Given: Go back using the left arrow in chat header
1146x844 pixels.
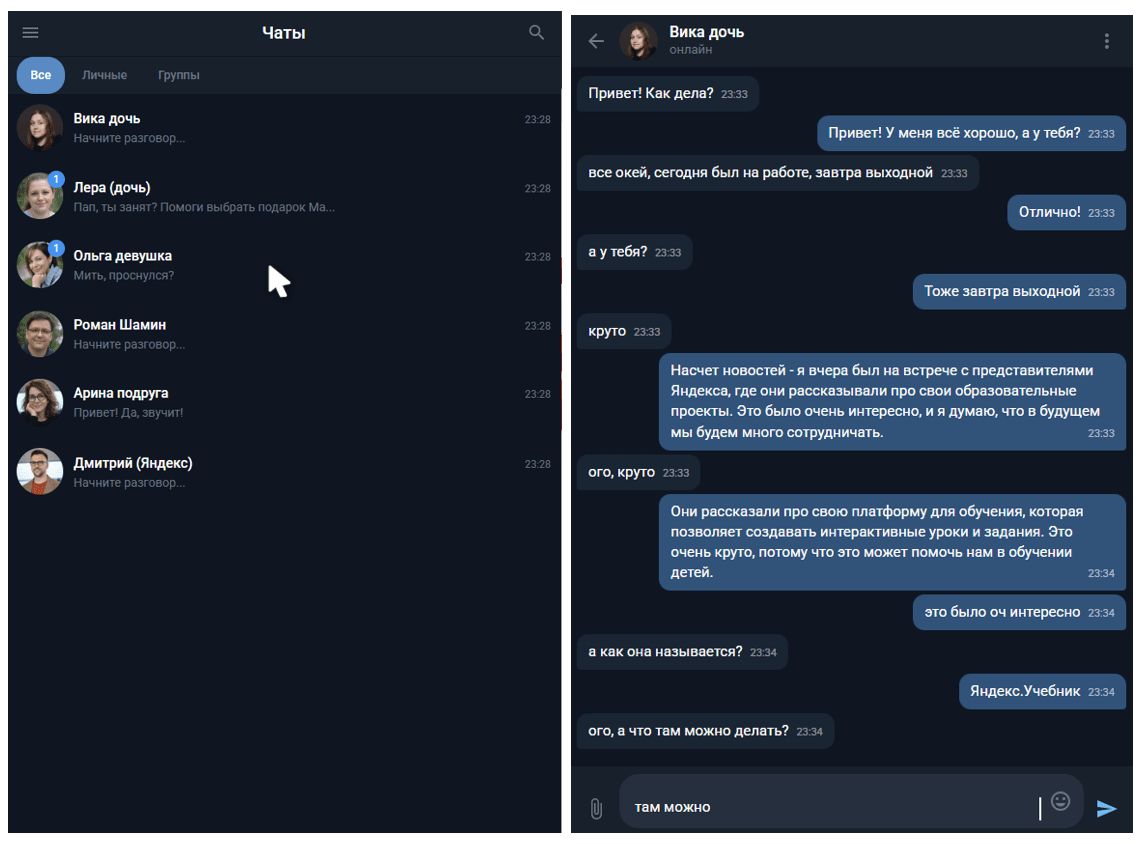Looking at the screenshot, I should (595, 40).
